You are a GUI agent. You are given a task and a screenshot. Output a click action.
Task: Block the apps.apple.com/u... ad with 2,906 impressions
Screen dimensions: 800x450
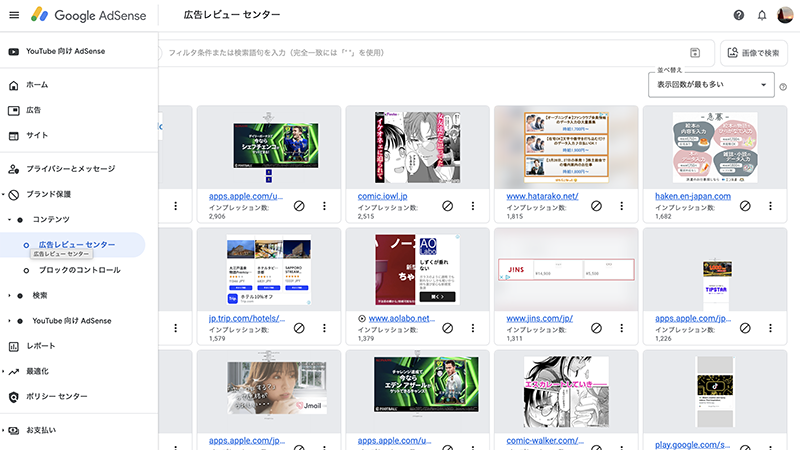(299, 206)
